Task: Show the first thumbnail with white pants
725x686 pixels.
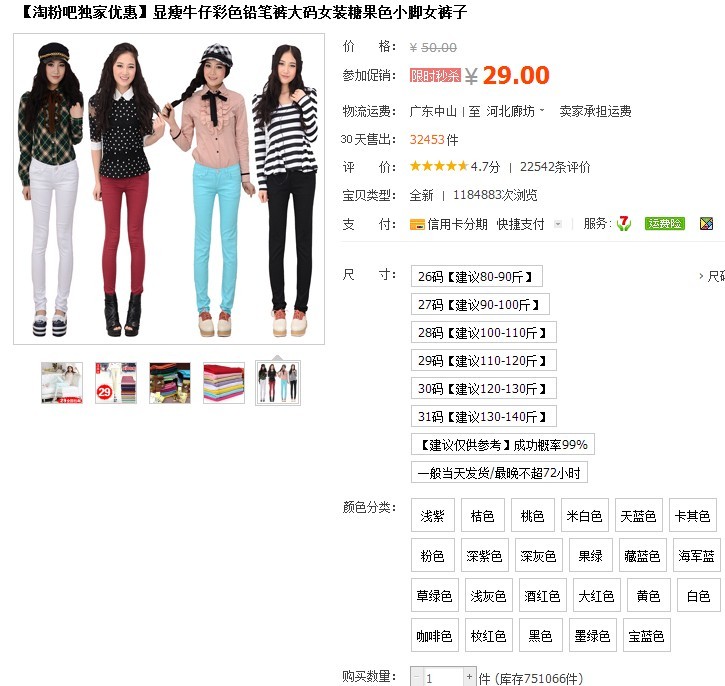Action: 62,383
